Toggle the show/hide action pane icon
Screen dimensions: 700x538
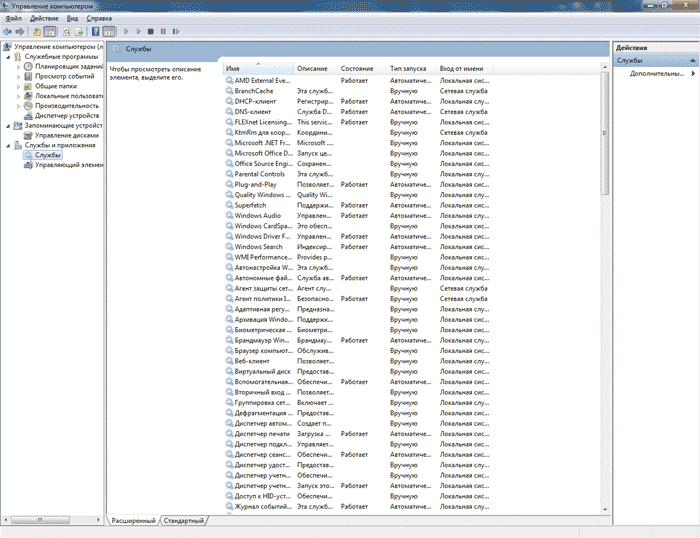[x=108, y=32]
